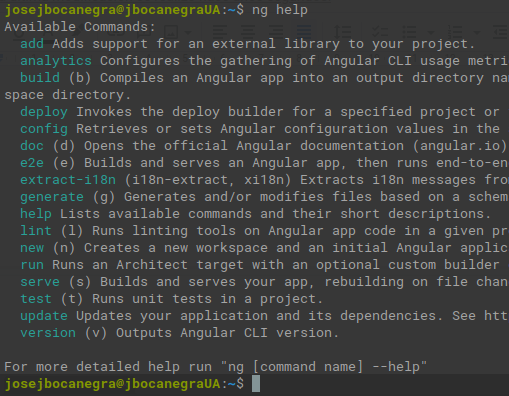Image resolution: width=509 pixels, height=396 pixels.
Task: Click the faint center align icon
Action: pos(248,32)
